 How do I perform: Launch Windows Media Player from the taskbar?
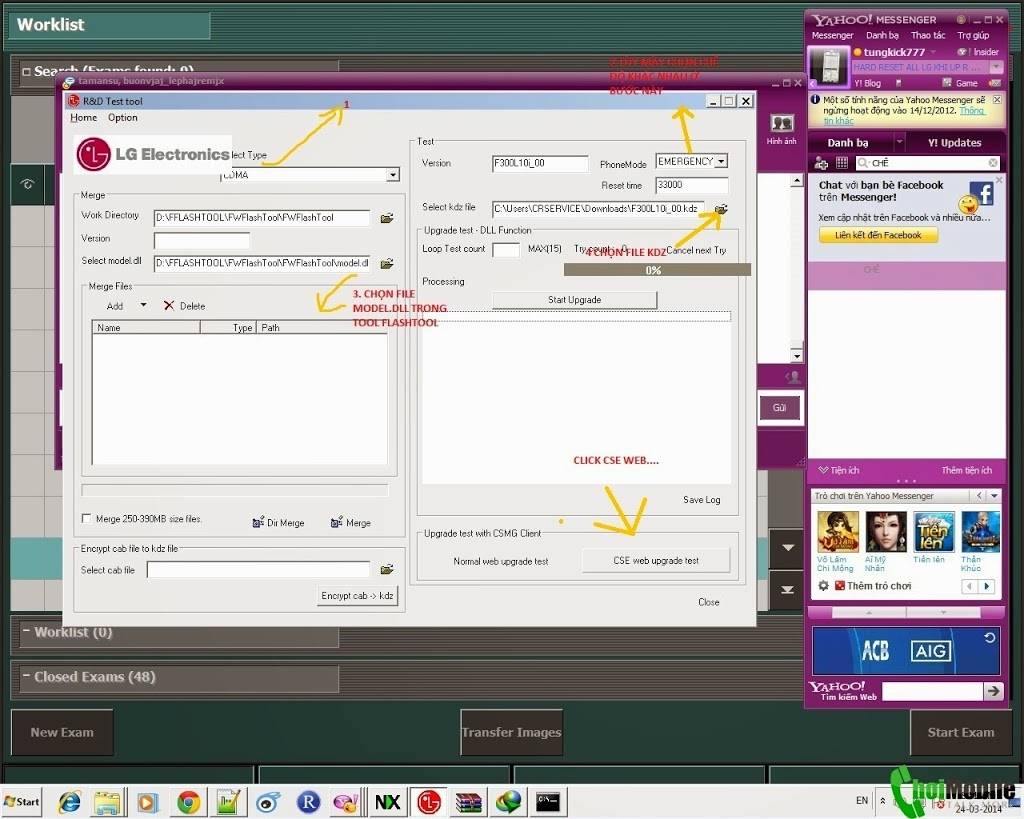pos(148,801)
